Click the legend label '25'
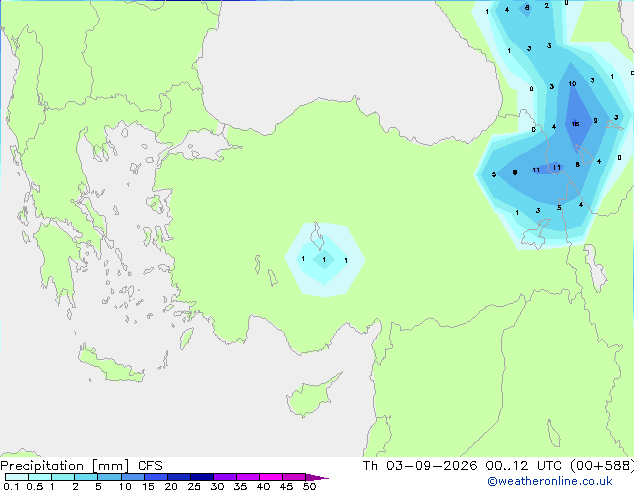This screenshot has width=634, height=490. point(194,486)
